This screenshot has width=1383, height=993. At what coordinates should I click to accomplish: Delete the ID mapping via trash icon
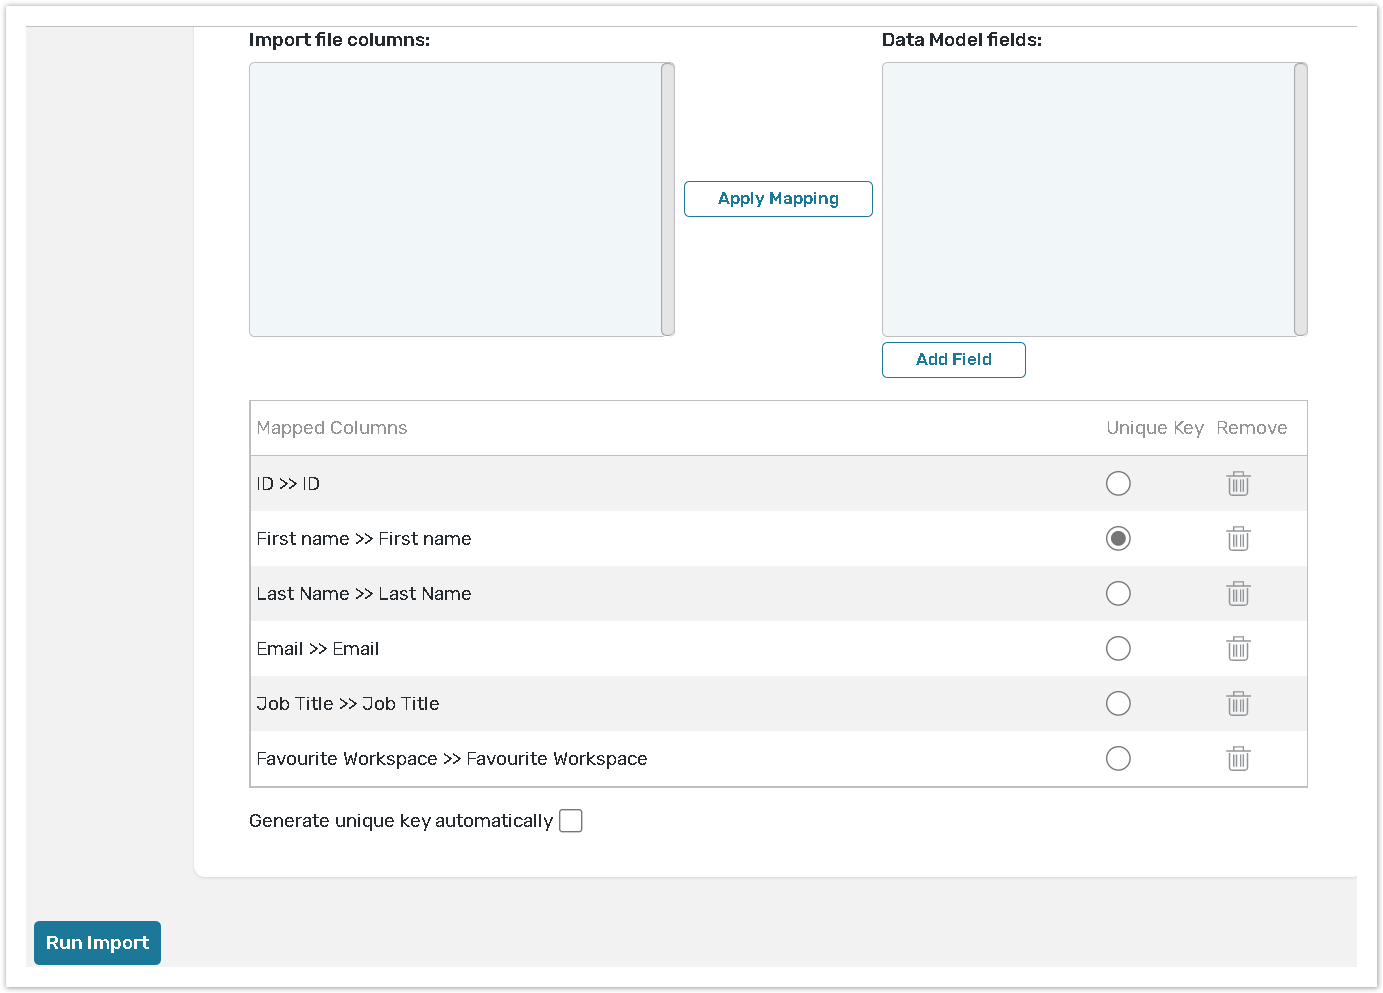(x=1238, y=484)
